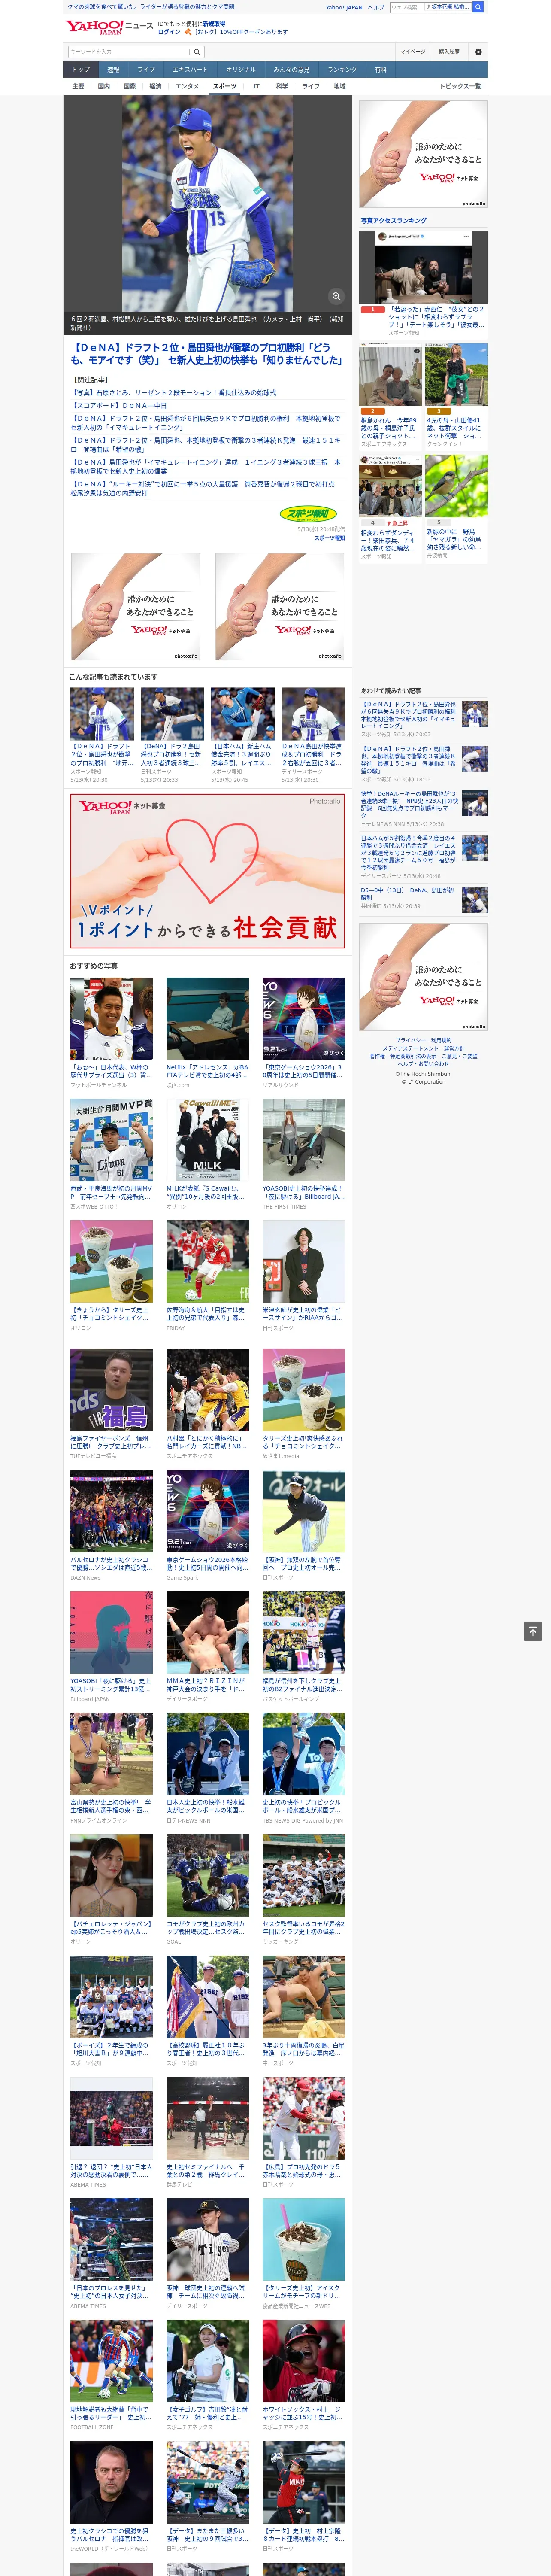The width and height of the screenshot is (551, 2576).
Task: Open the エキスパート navigation tab
Action: [x=190, y=70]
